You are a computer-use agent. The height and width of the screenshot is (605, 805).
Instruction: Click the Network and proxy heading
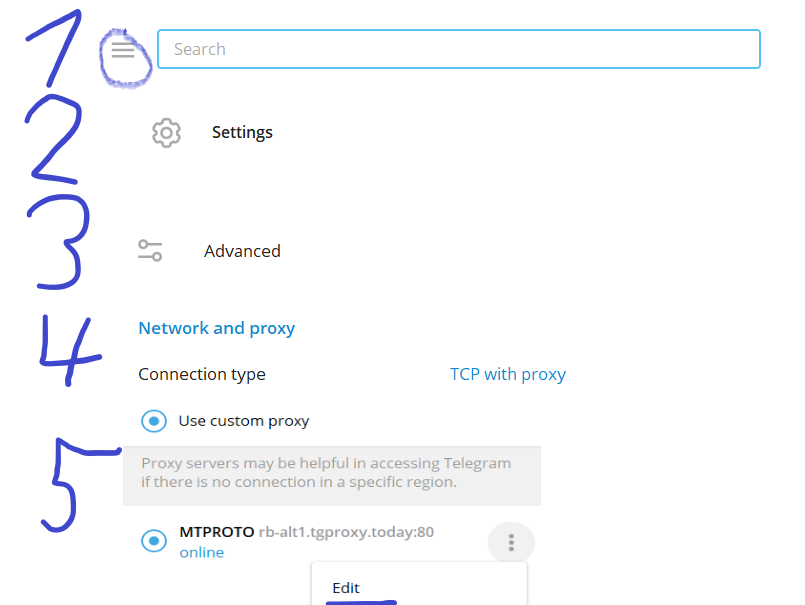click(x=216, y=328)
